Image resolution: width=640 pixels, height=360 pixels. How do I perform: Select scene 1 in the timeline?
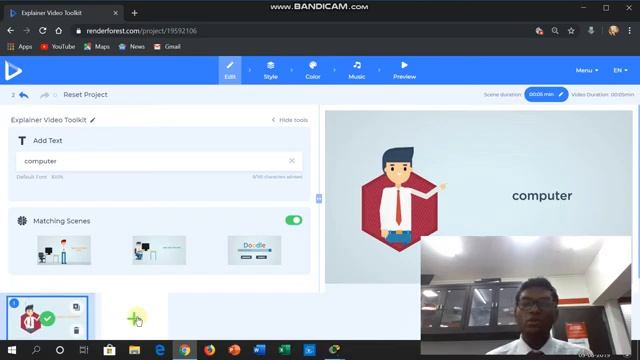[47, 318]
